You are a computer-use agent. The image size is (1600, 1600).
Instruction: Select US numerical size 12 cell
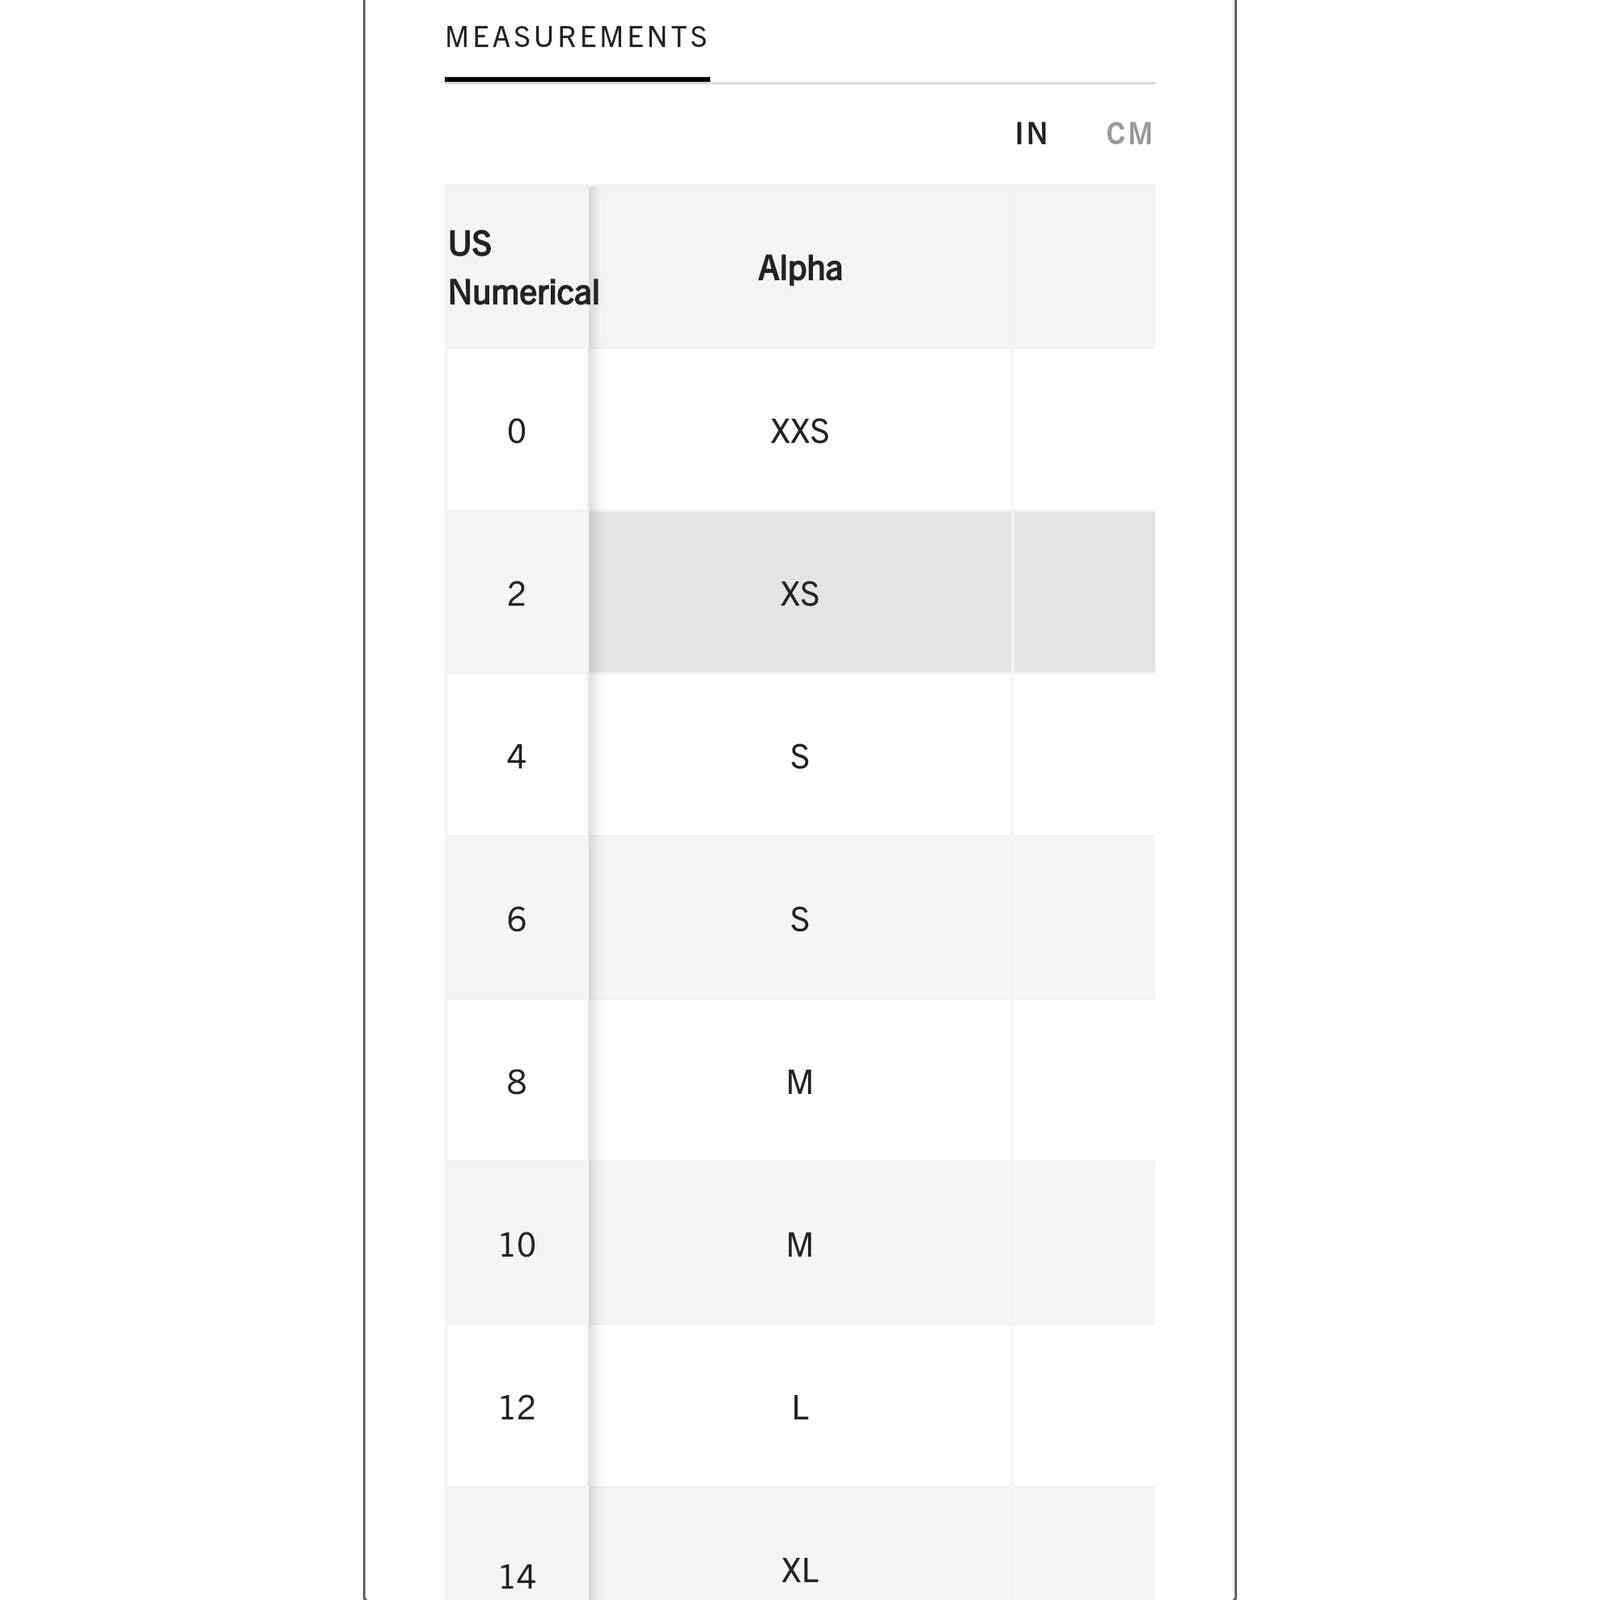coord(516,1408)
